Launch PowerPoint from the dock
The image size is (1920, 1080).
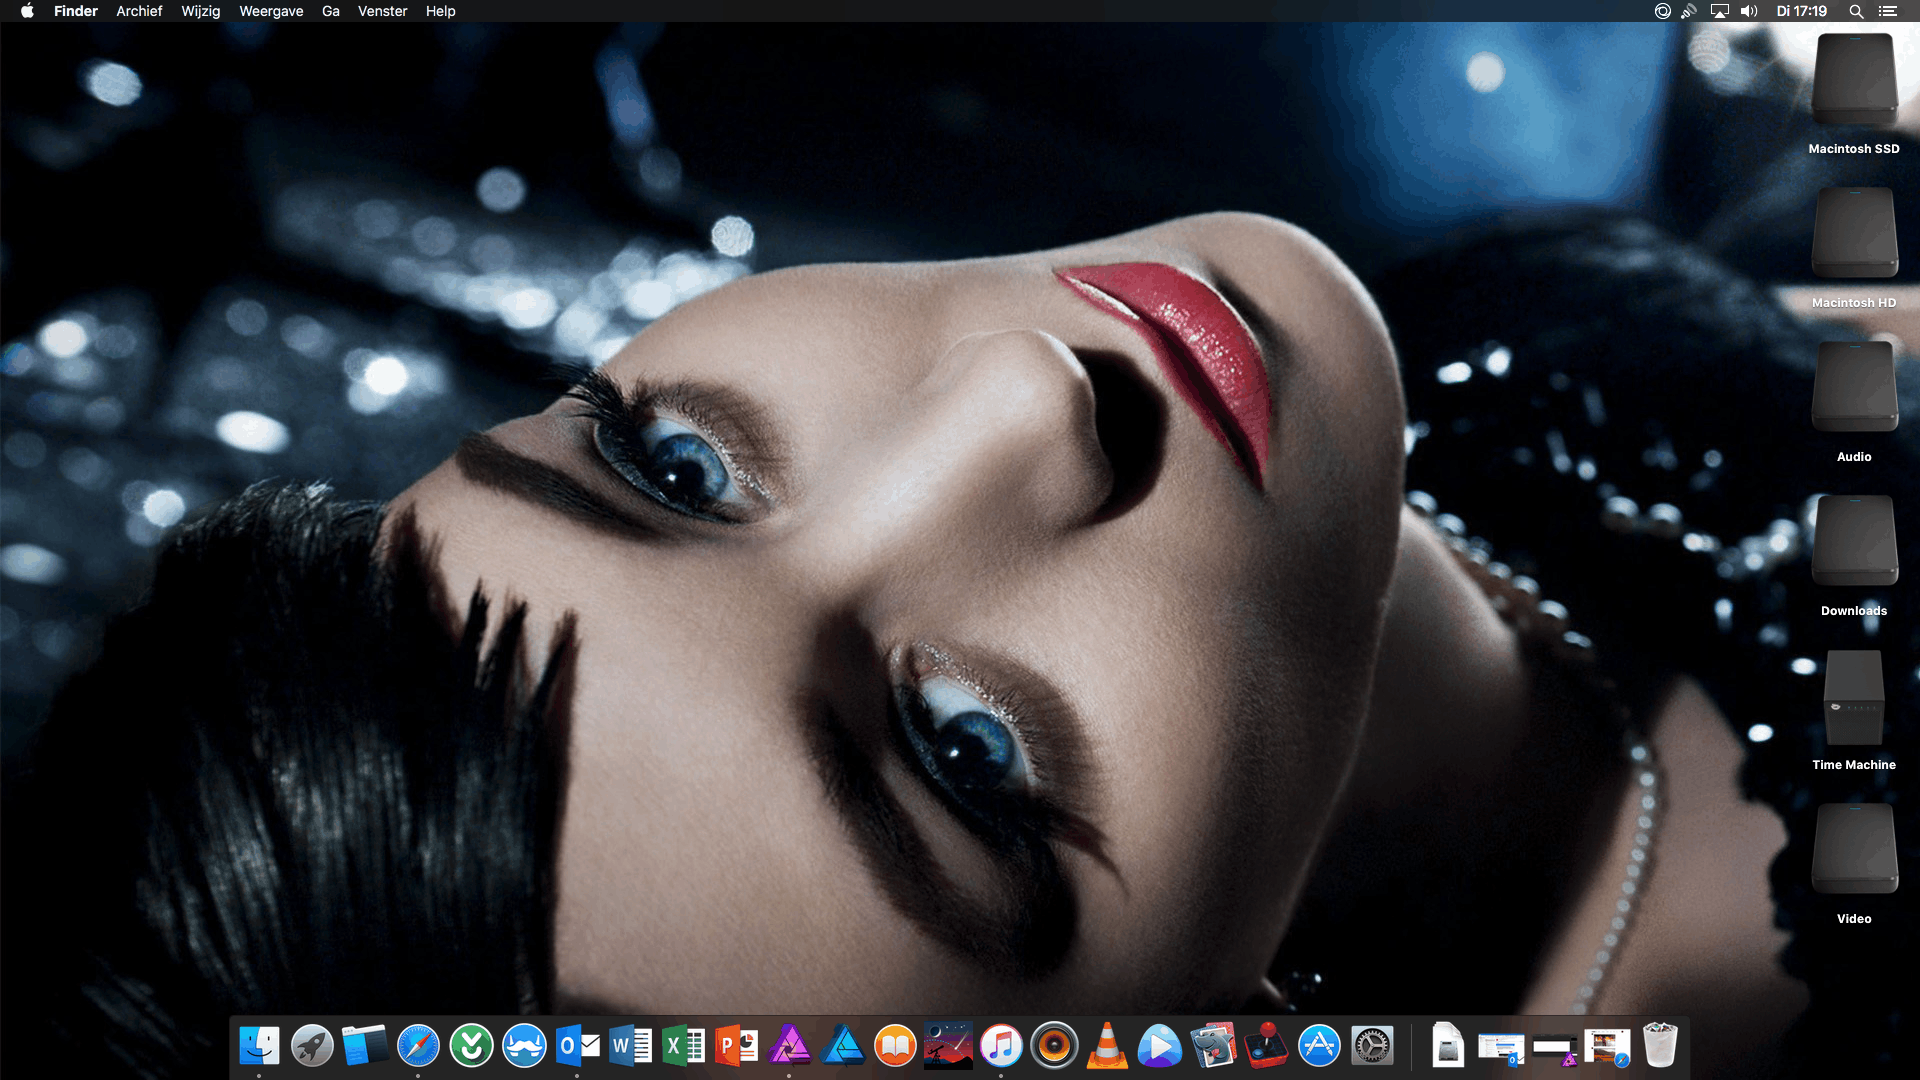pyautogui.click(x=736, y=1047)
